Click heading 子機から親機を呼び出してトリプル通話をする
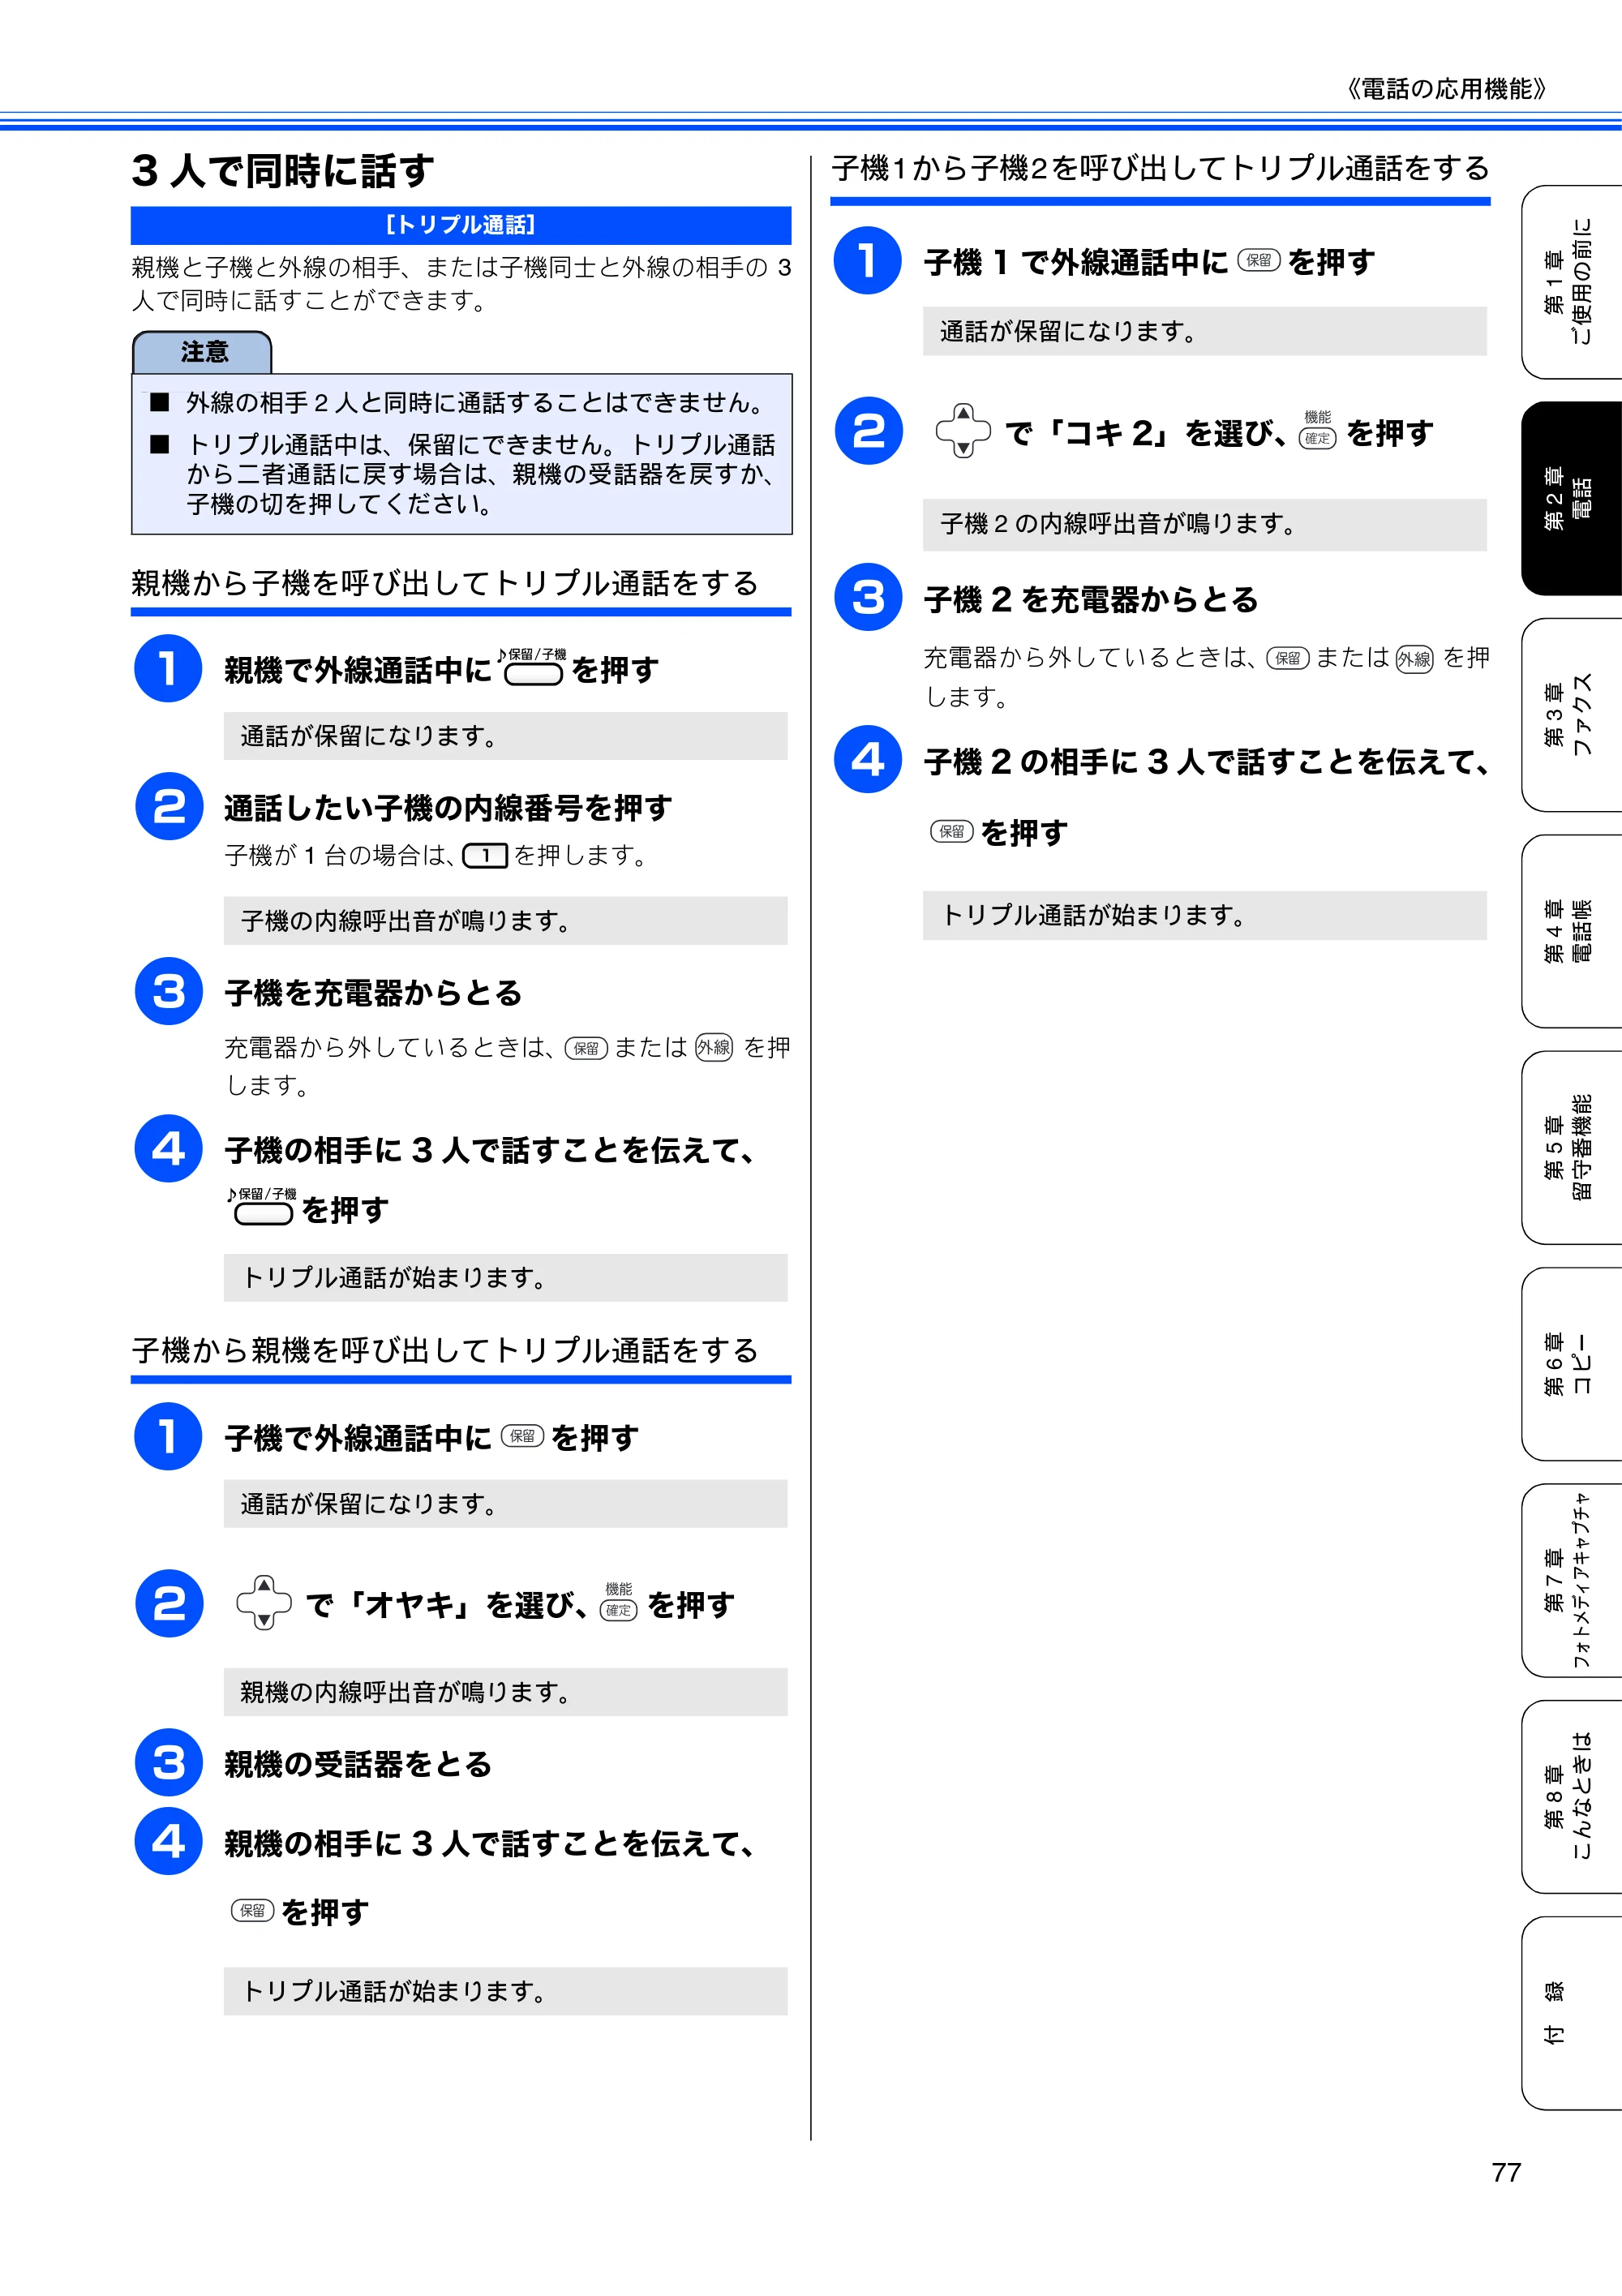 (x=445, y=1351)
